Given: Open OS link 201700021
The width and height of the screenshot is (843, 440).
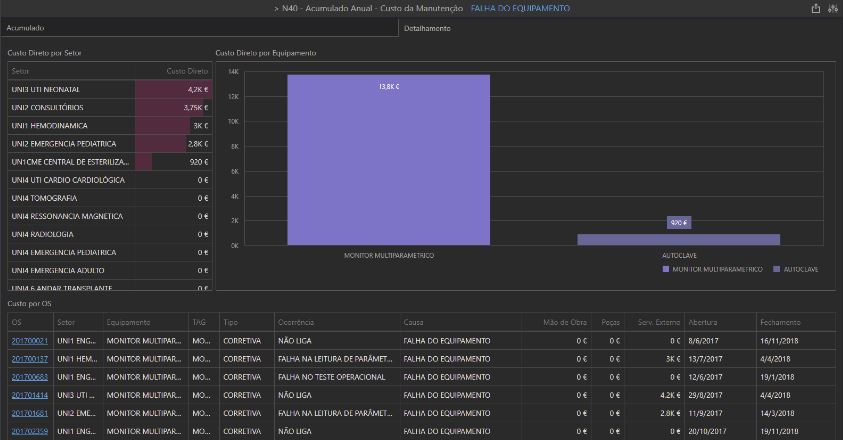Looking at the screenshot, I should click(29, 341).
